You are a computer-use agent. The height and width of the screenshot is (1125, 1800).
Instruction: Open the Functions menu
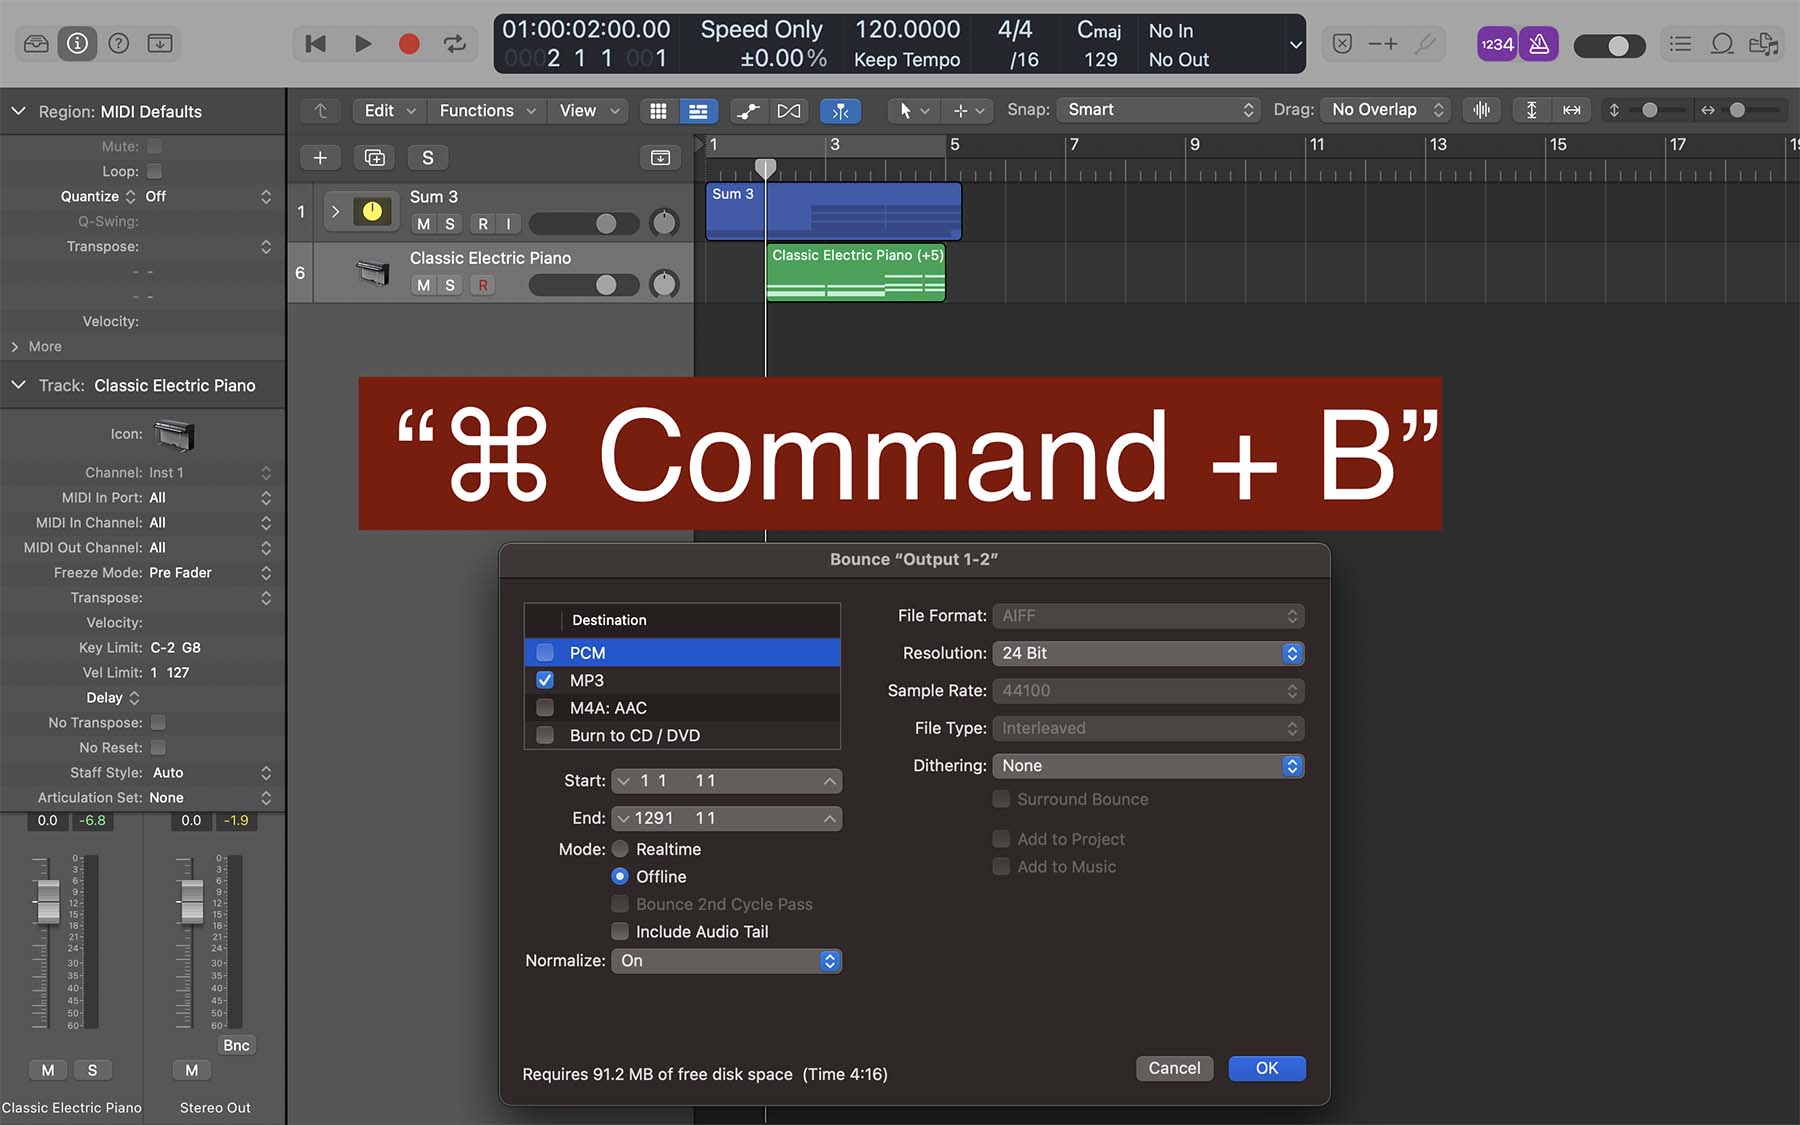tap(487, 111)
